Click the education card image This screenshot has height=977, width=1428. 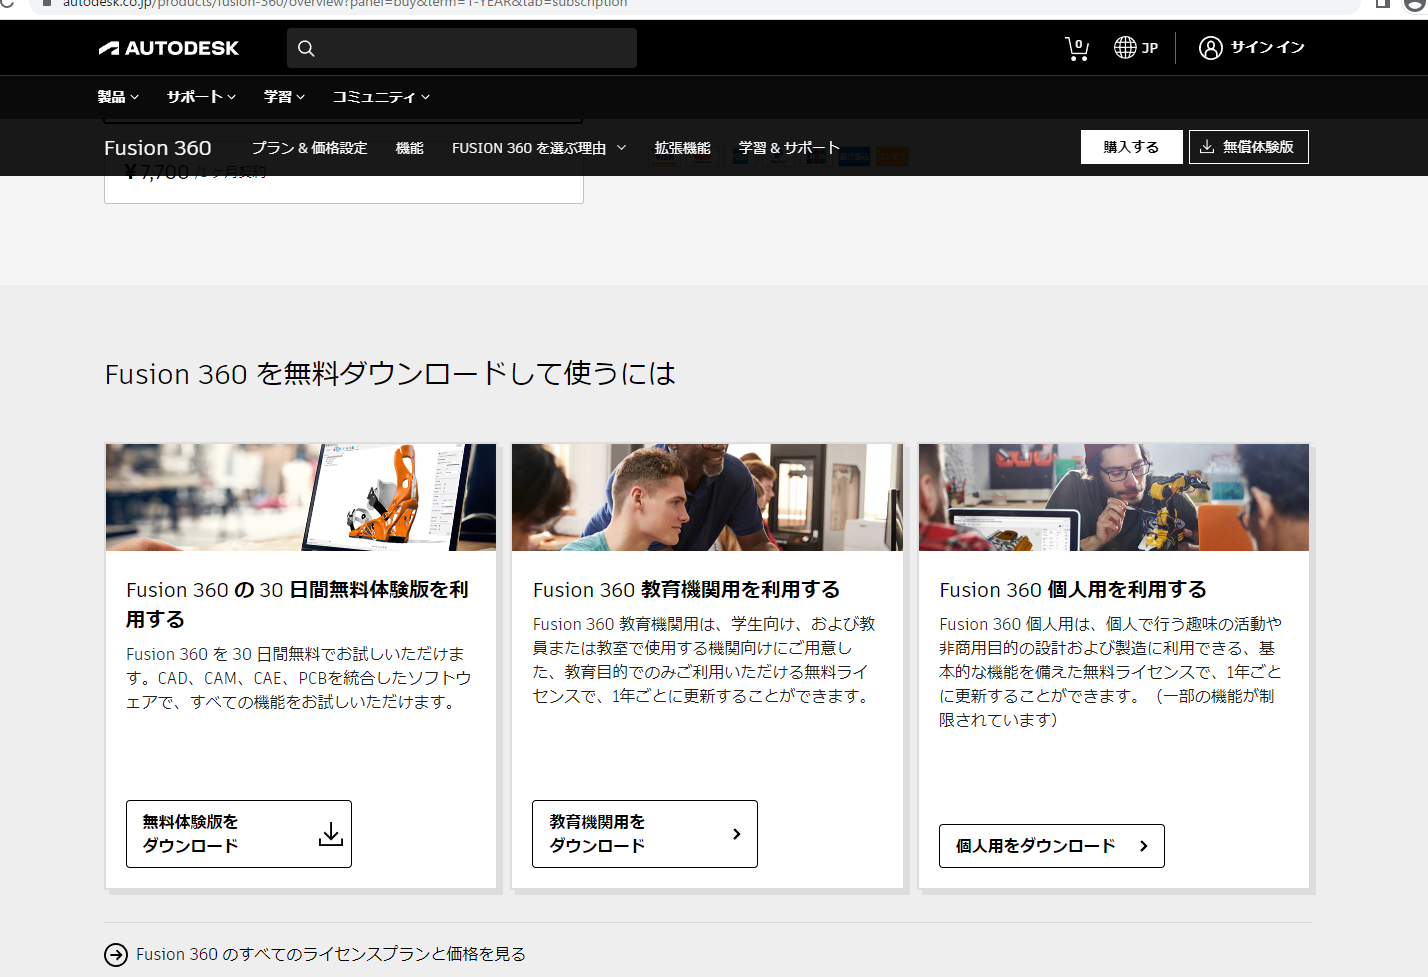pyautogui.click(x=707, y=497)
